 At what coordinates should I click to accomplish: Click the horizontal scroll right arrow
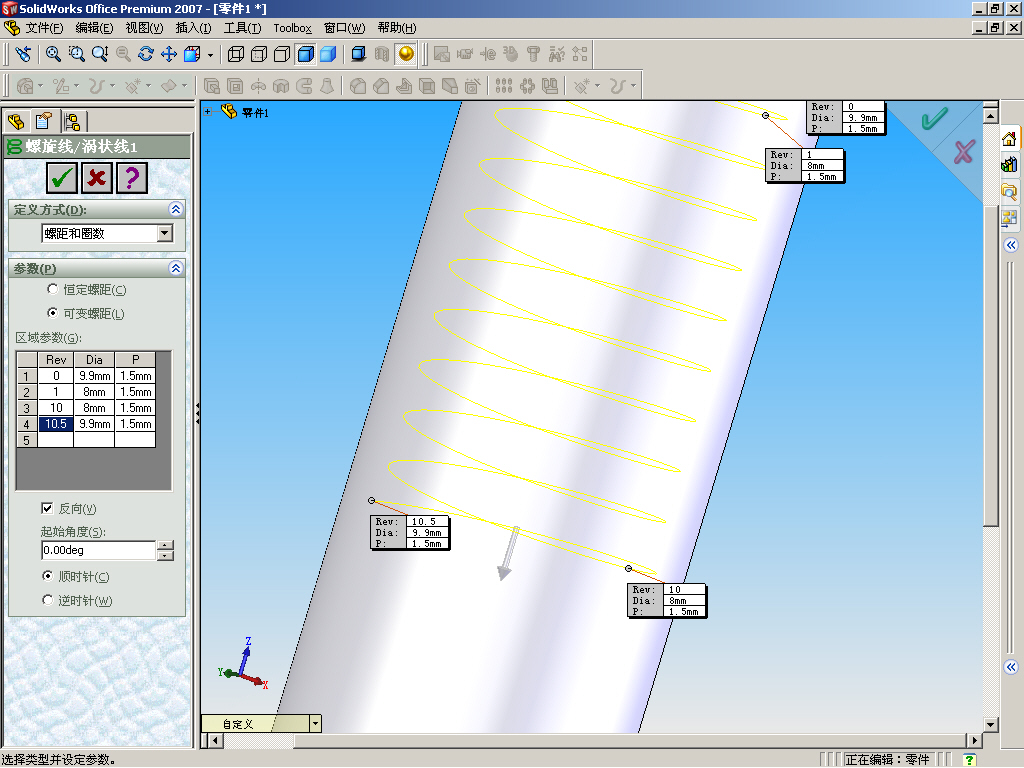pyautogui.click(x=974, y=741)
